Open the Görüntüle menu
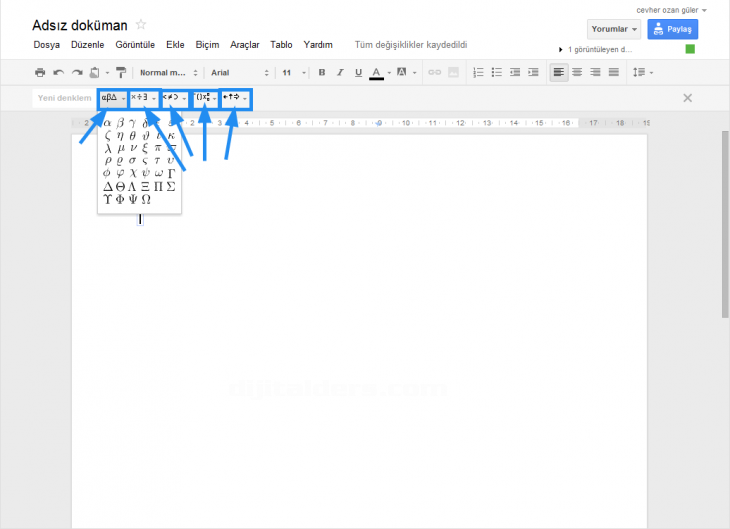730x529 pixels. [135, 45]
